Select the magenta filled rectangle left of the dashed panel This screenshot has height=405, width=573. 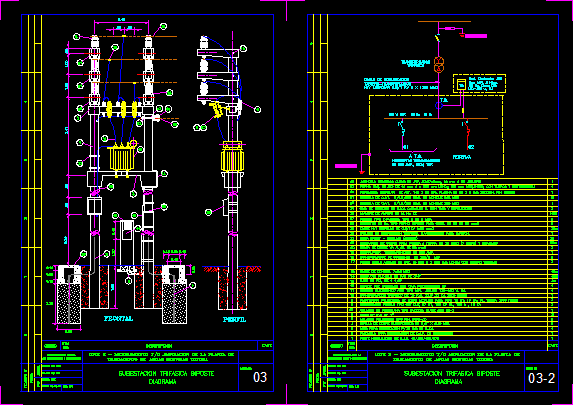point(346,166)
